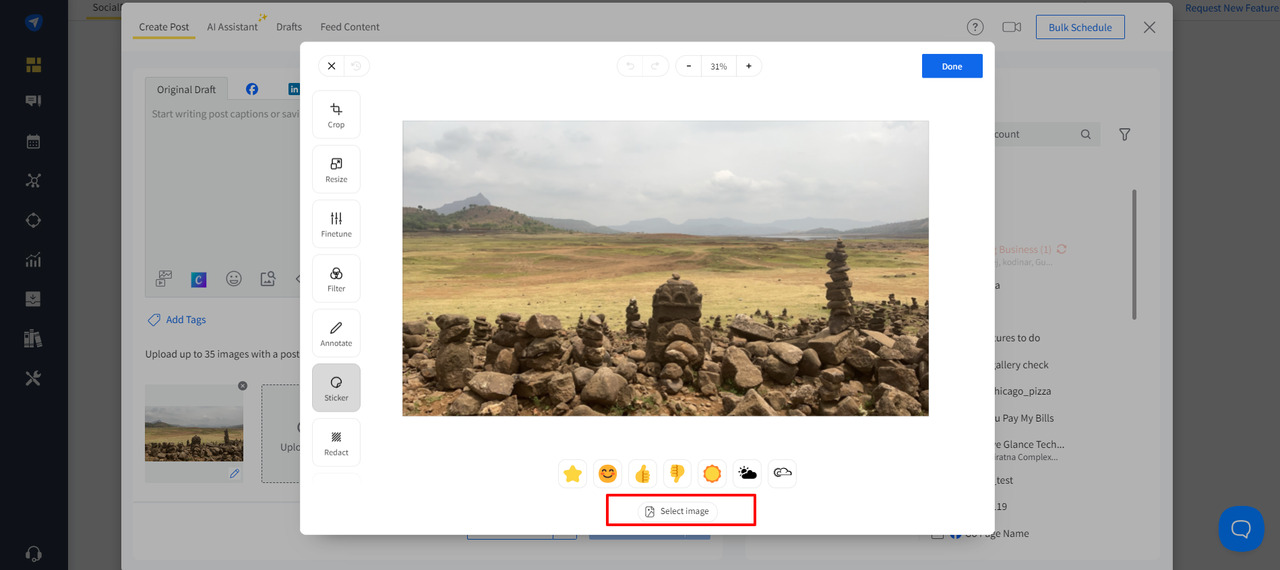Viewport: 1280px width, 570px height.
Task: Add the star sticker
Action: click(573, 473)
